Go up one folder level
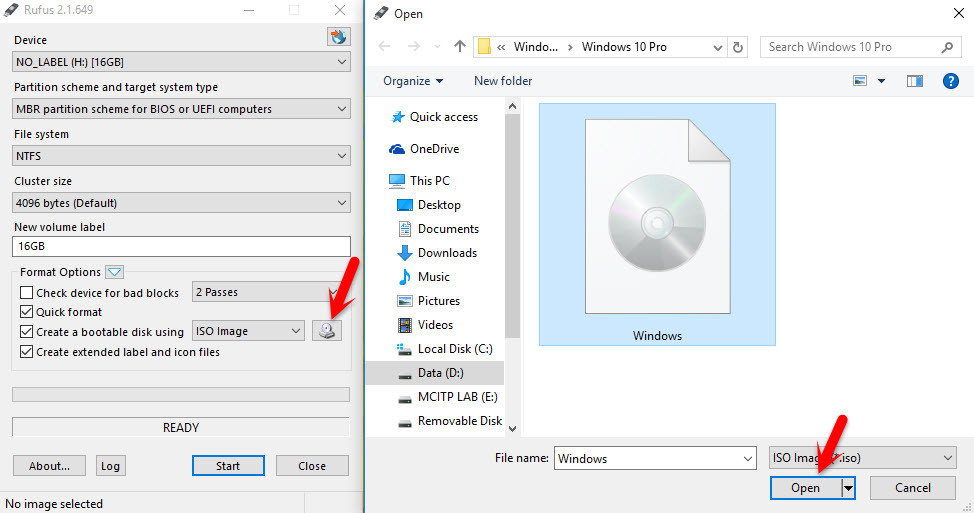This screenshot has height=513, width=974. click(x=460, y=47)
